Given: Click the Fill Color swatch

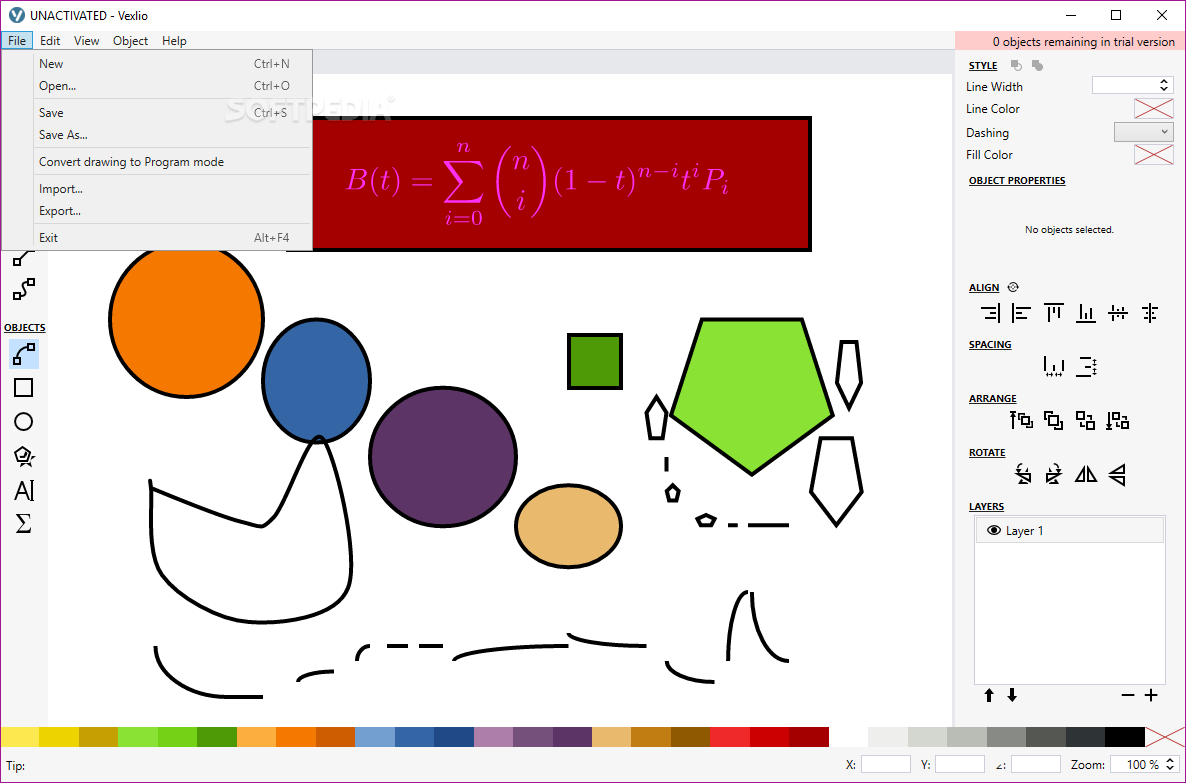Looking at the screenshot, I should (x=1153, y=154).
